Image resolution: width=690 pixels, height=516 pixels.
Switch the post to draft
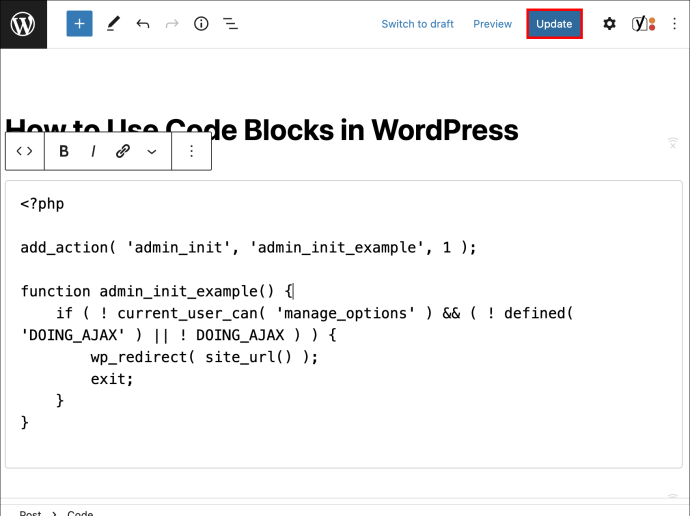(x=417, y=24)
